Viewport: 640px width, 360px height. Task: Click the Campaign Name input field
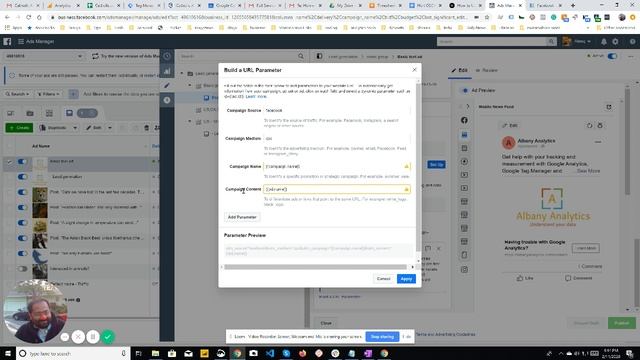(x=337, y=166)
